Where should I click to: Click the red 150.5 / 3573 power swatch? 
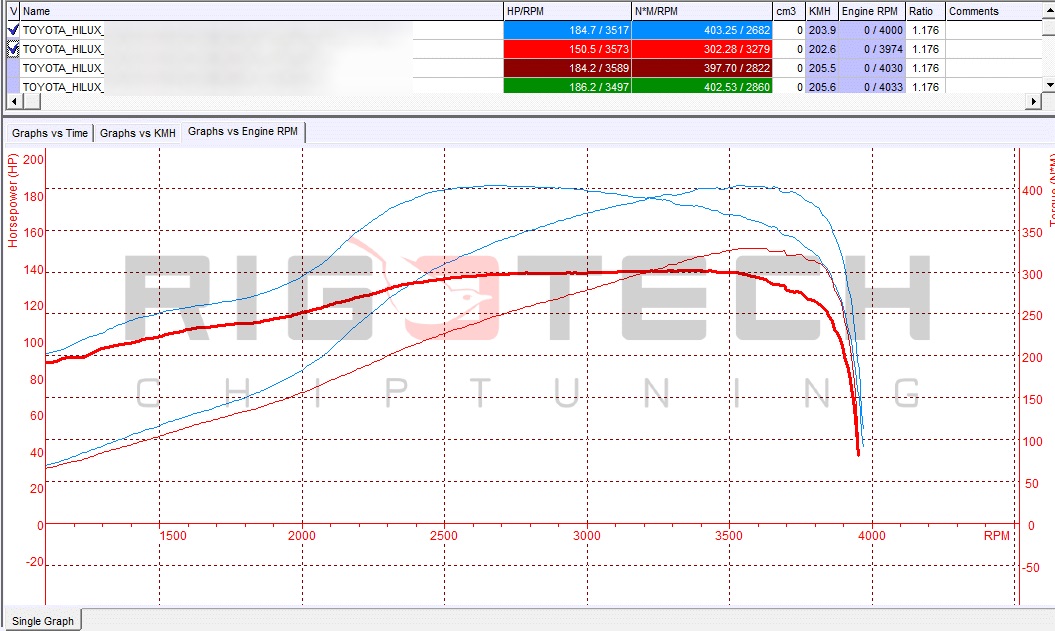click(567, 48)
